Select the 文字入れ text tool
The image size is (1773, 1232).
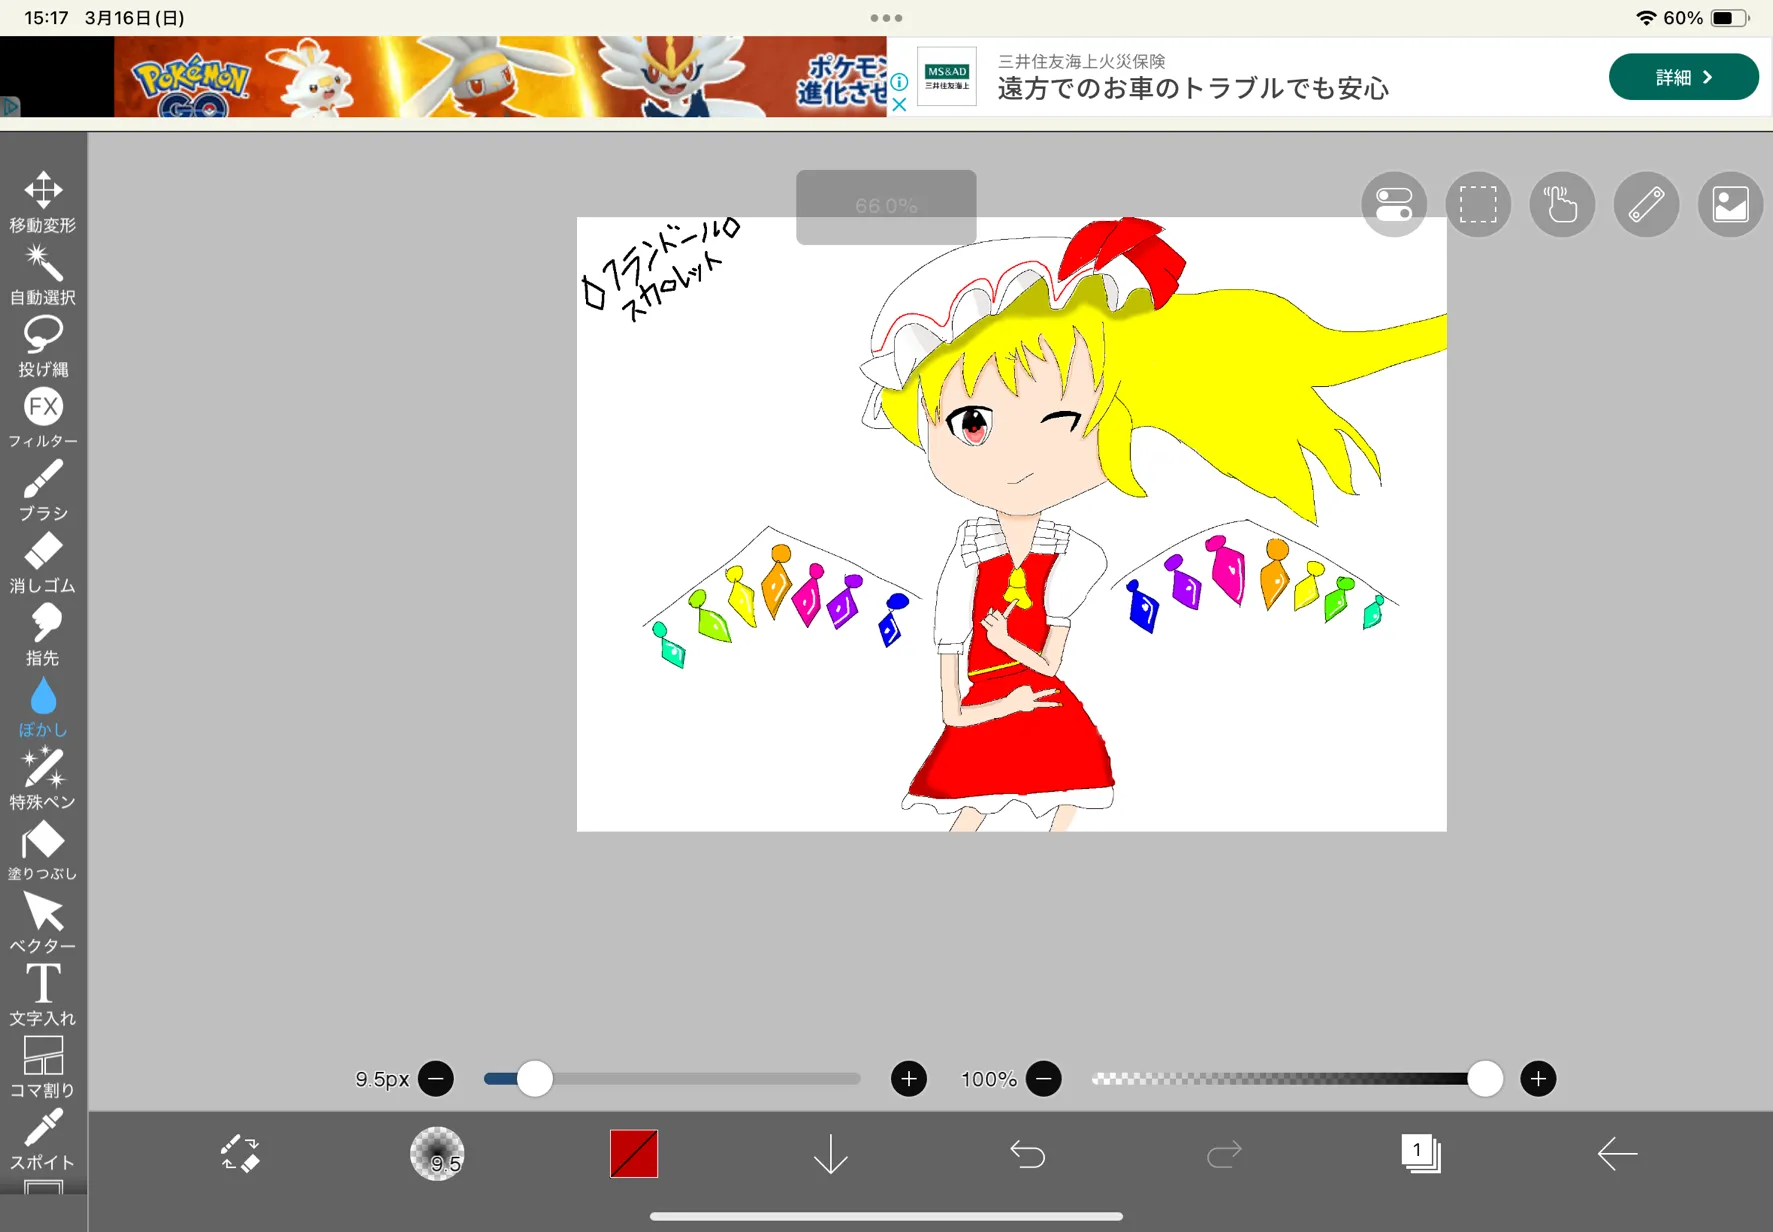point(43,995)
